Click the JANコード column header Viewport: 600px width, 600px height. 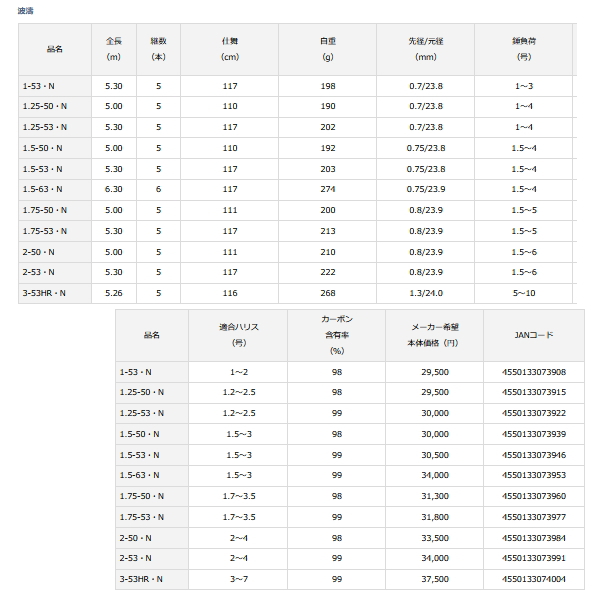534,336
